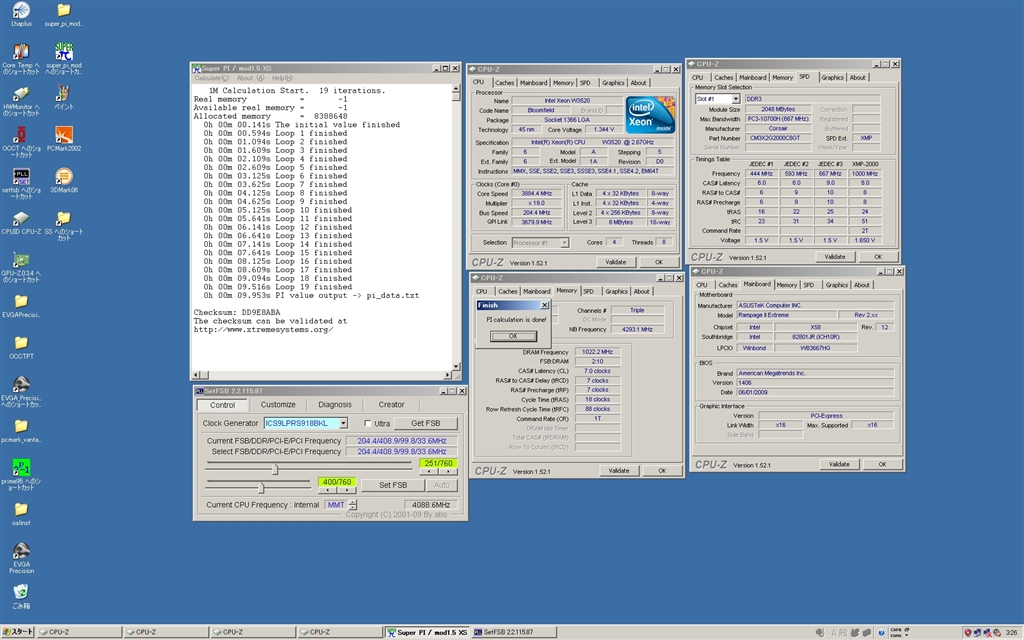Click the upper FSB slider thumb
Screen dimensions: 1024x640
275,469
